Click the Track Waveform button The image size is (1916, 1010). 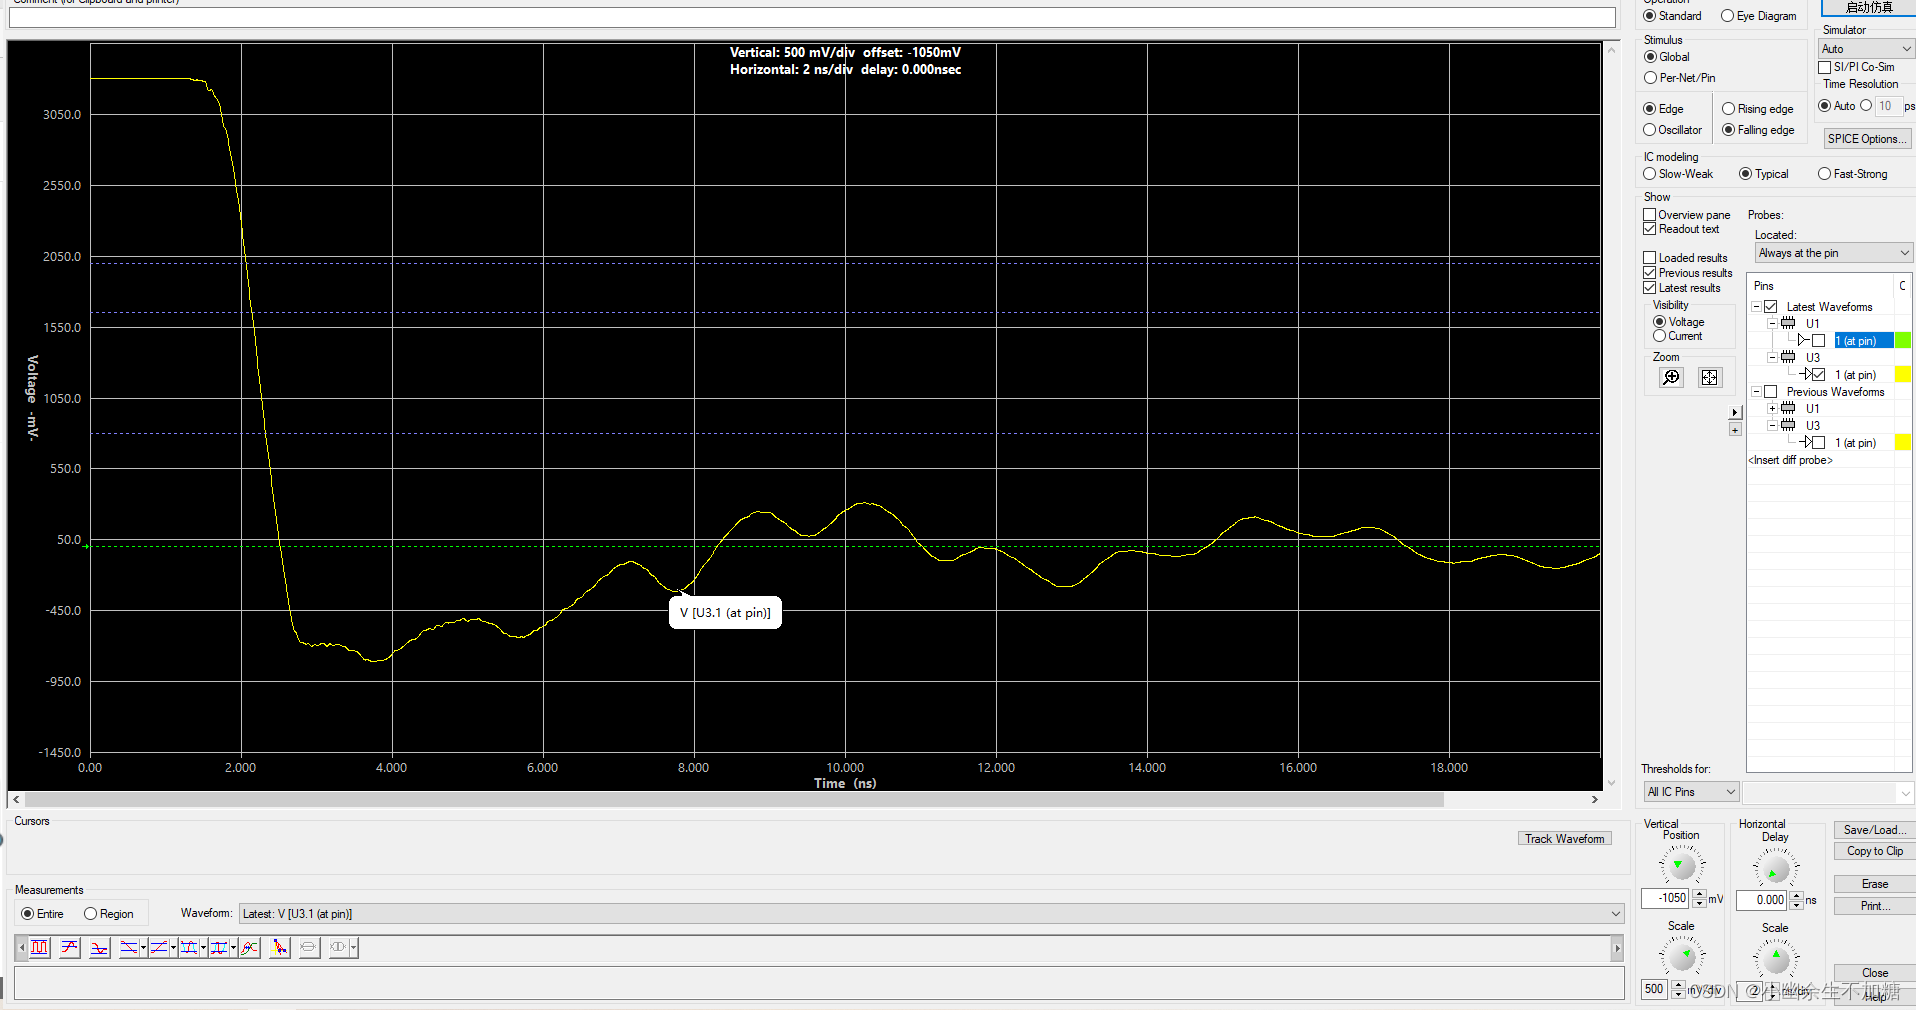[x=1565, y=839]
